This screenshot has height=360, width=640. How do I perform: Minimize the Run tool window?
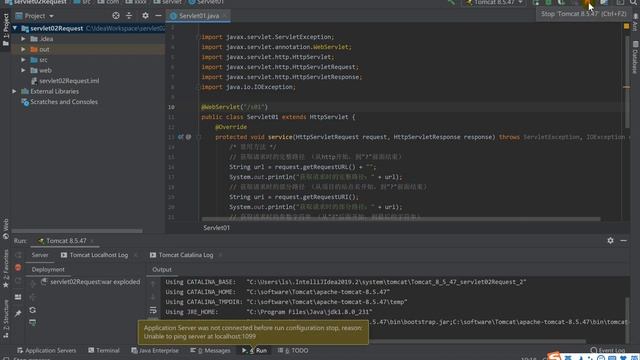click(623, 241)
